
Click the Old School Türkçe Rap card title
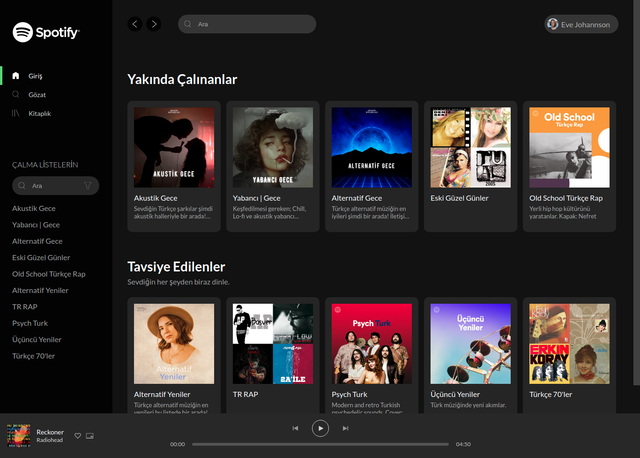pyautogui.click(x=566, y=198)
